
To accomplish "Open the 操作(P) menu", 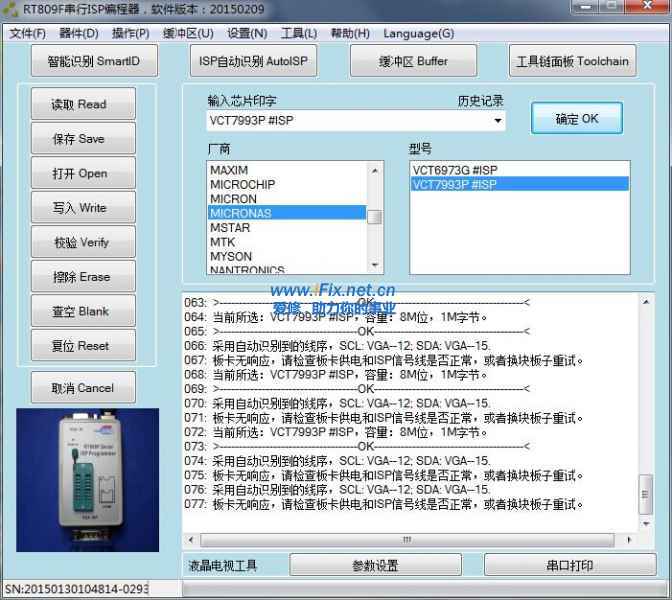I will [x=131, y=33].
